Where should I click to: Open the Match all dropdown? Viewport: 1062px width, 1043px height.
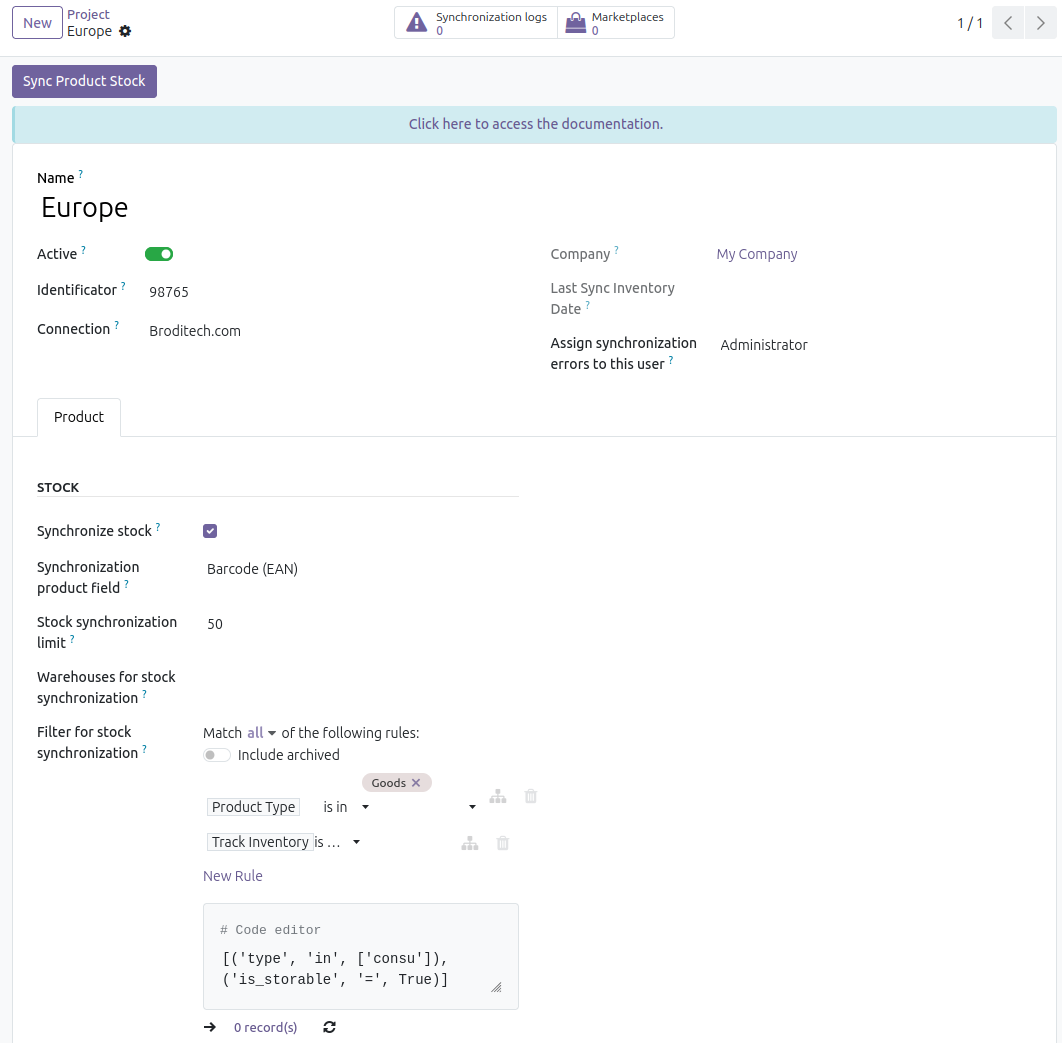[262, 733]
